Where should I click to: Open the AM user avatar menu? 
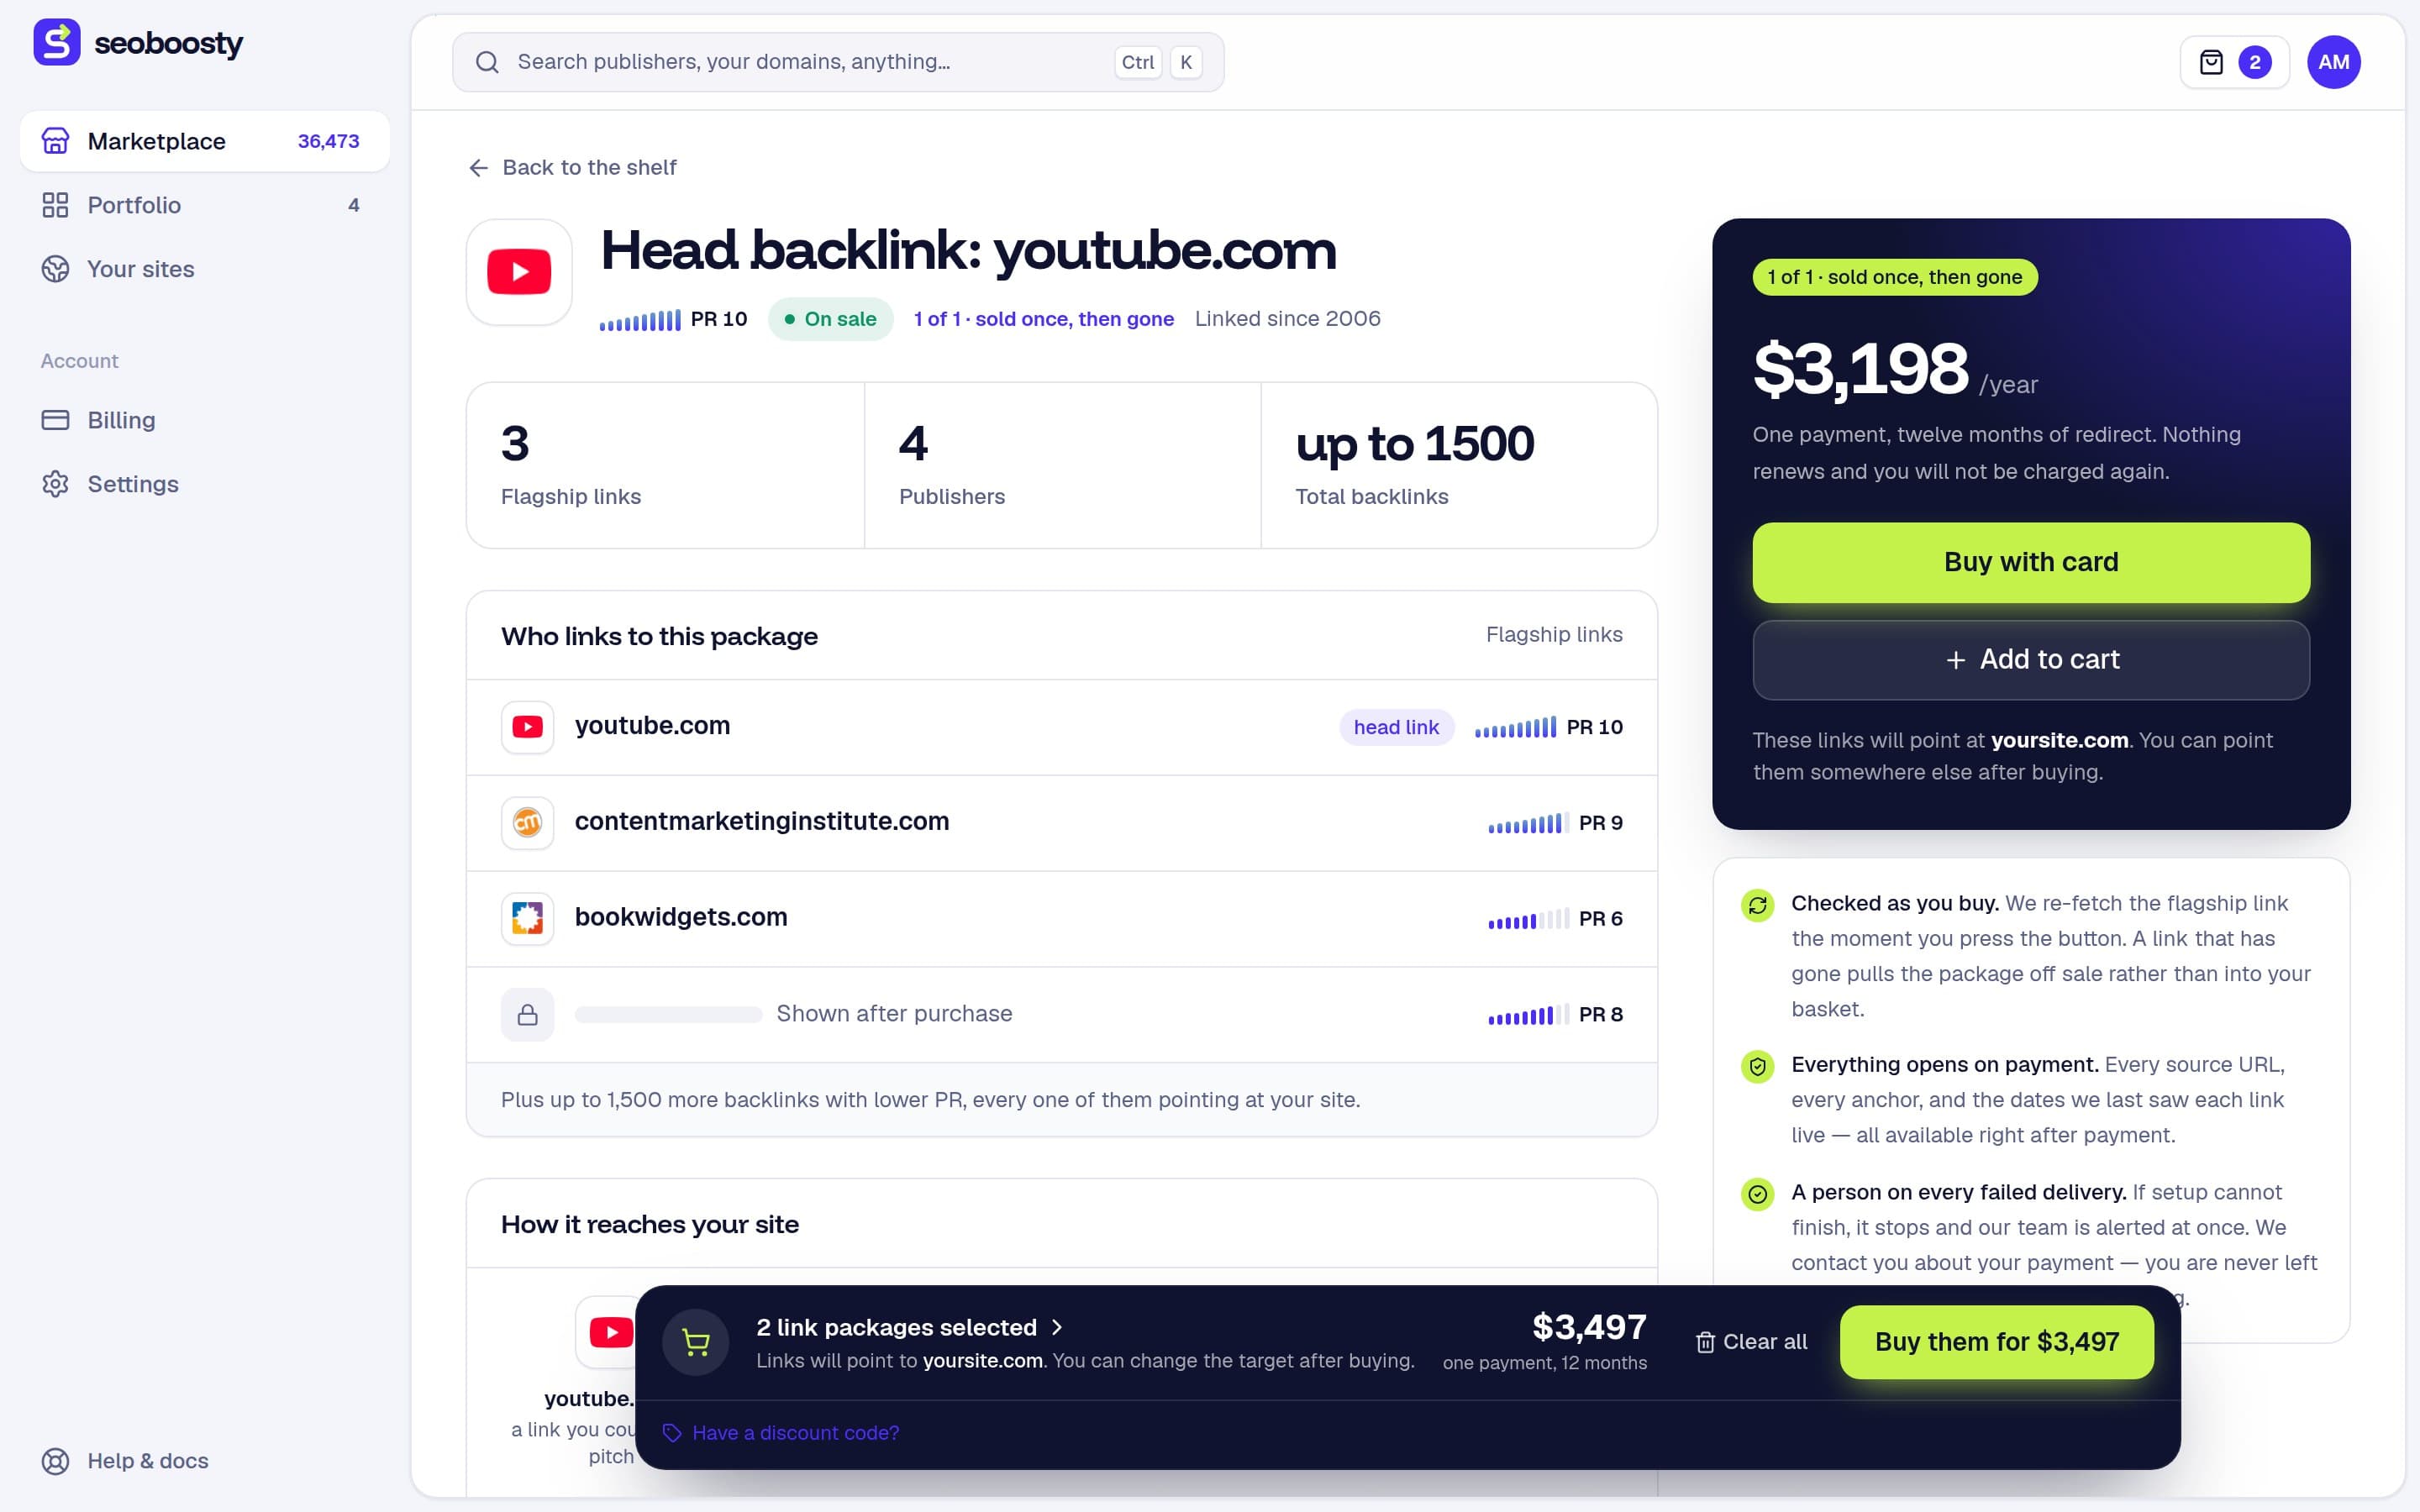[x=2333, y=62]
